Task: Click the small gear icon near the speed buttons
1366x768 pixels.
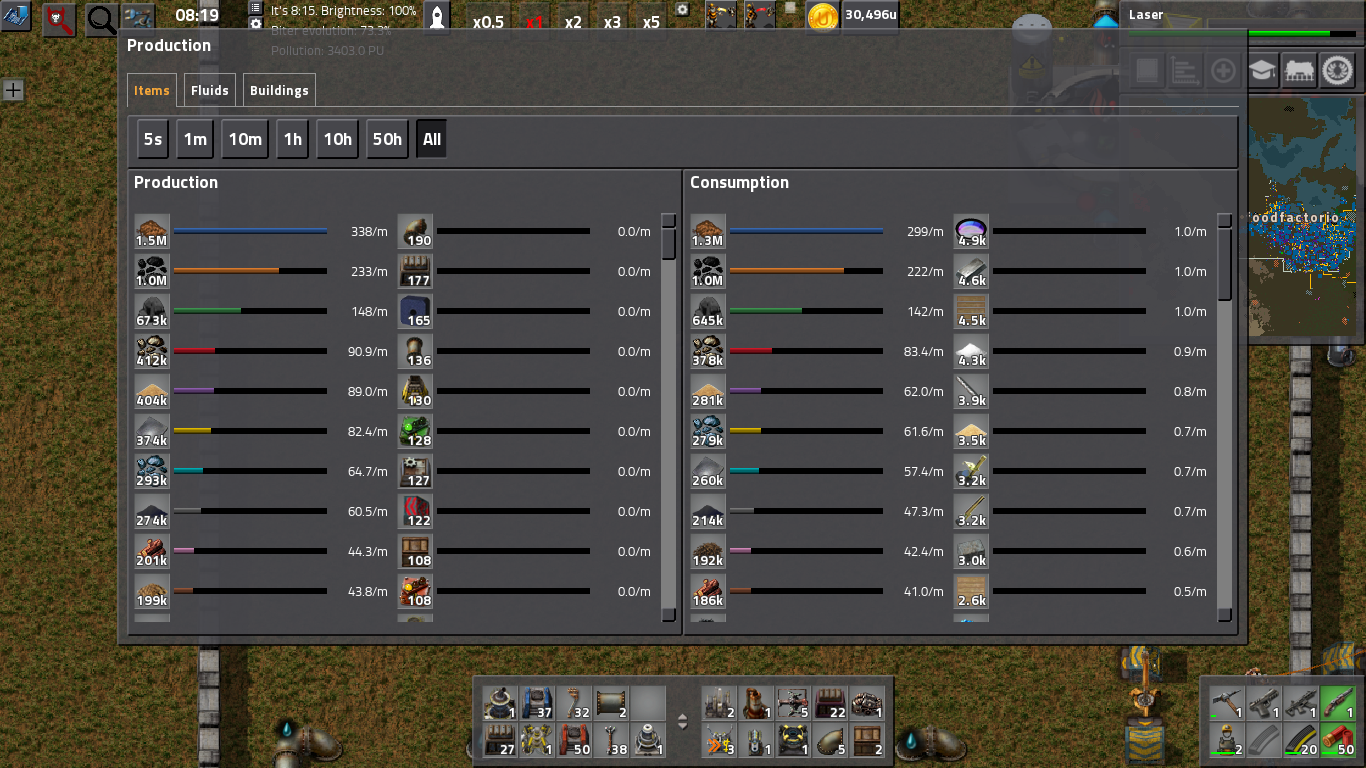Action: tap(683, 9)
